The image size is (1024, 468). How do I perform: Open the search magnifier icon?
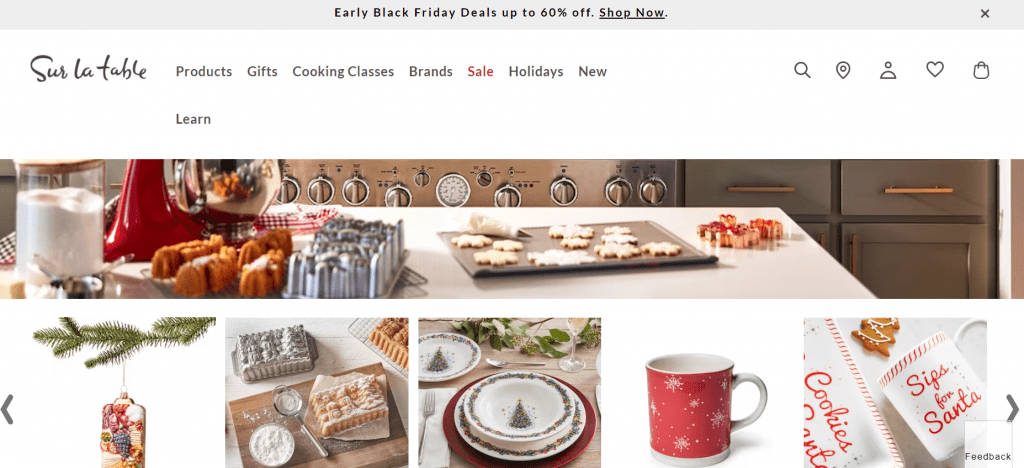coord(802,70)
